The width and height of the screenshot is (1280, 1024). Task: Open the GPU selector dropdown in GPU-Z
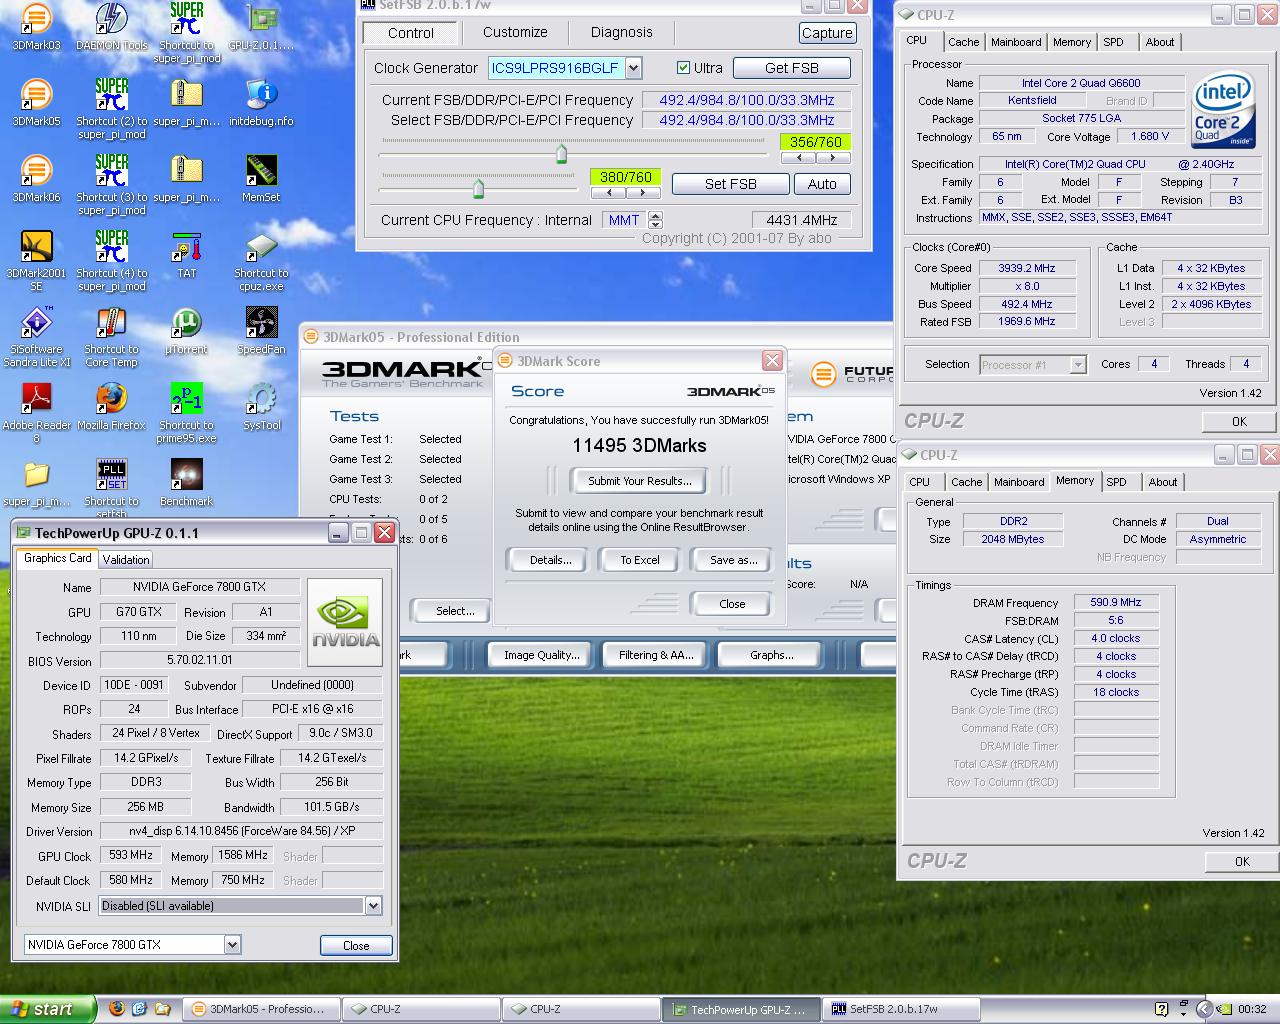coord(232,944)
